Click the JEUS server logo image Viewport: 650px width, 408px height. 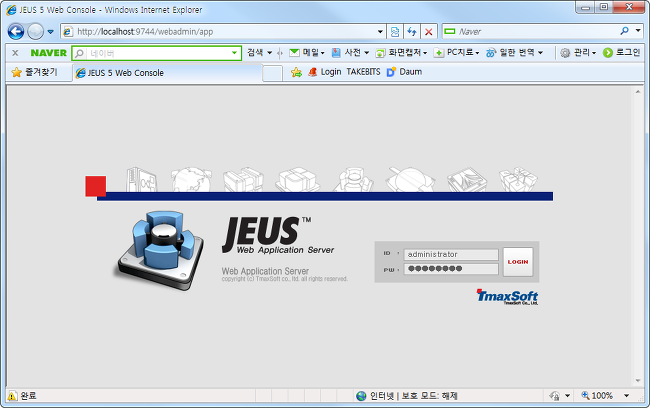160,250
